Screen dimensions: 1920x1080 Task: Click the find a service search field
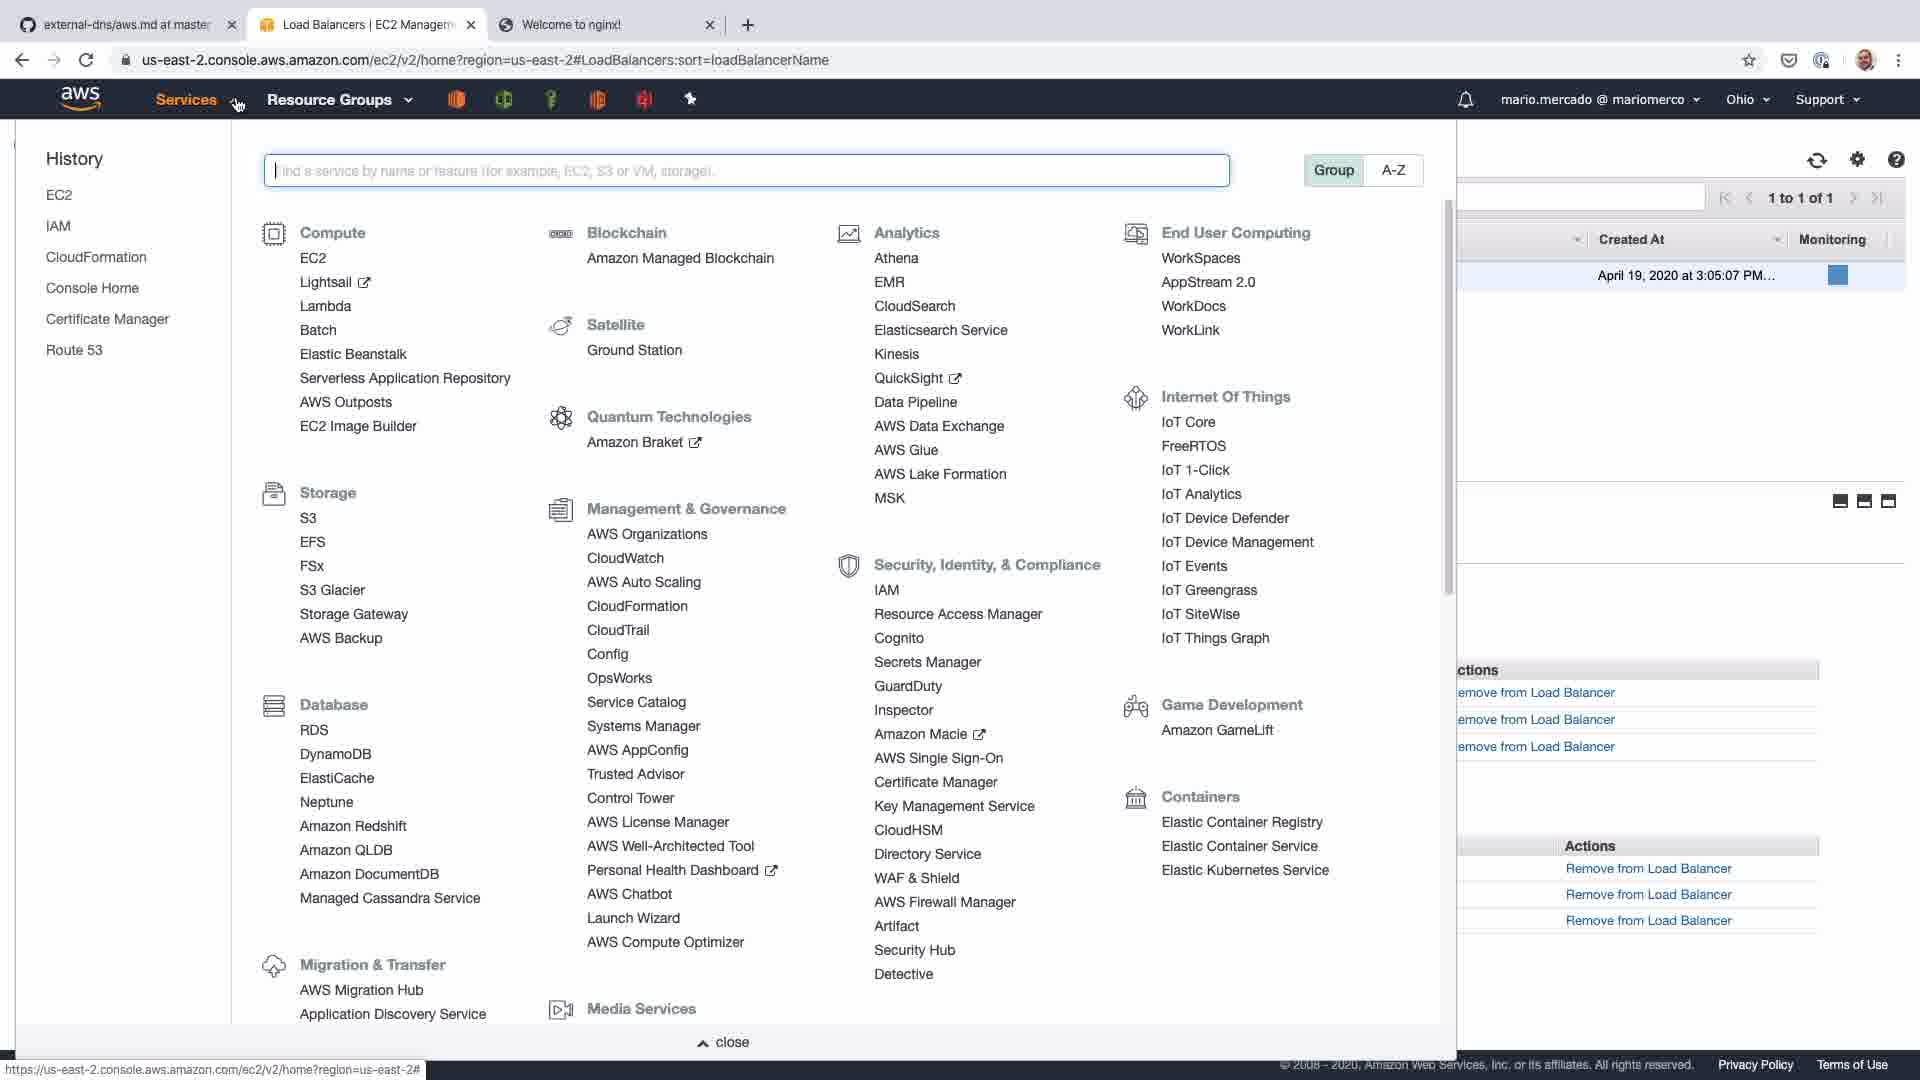pos(746,171)
